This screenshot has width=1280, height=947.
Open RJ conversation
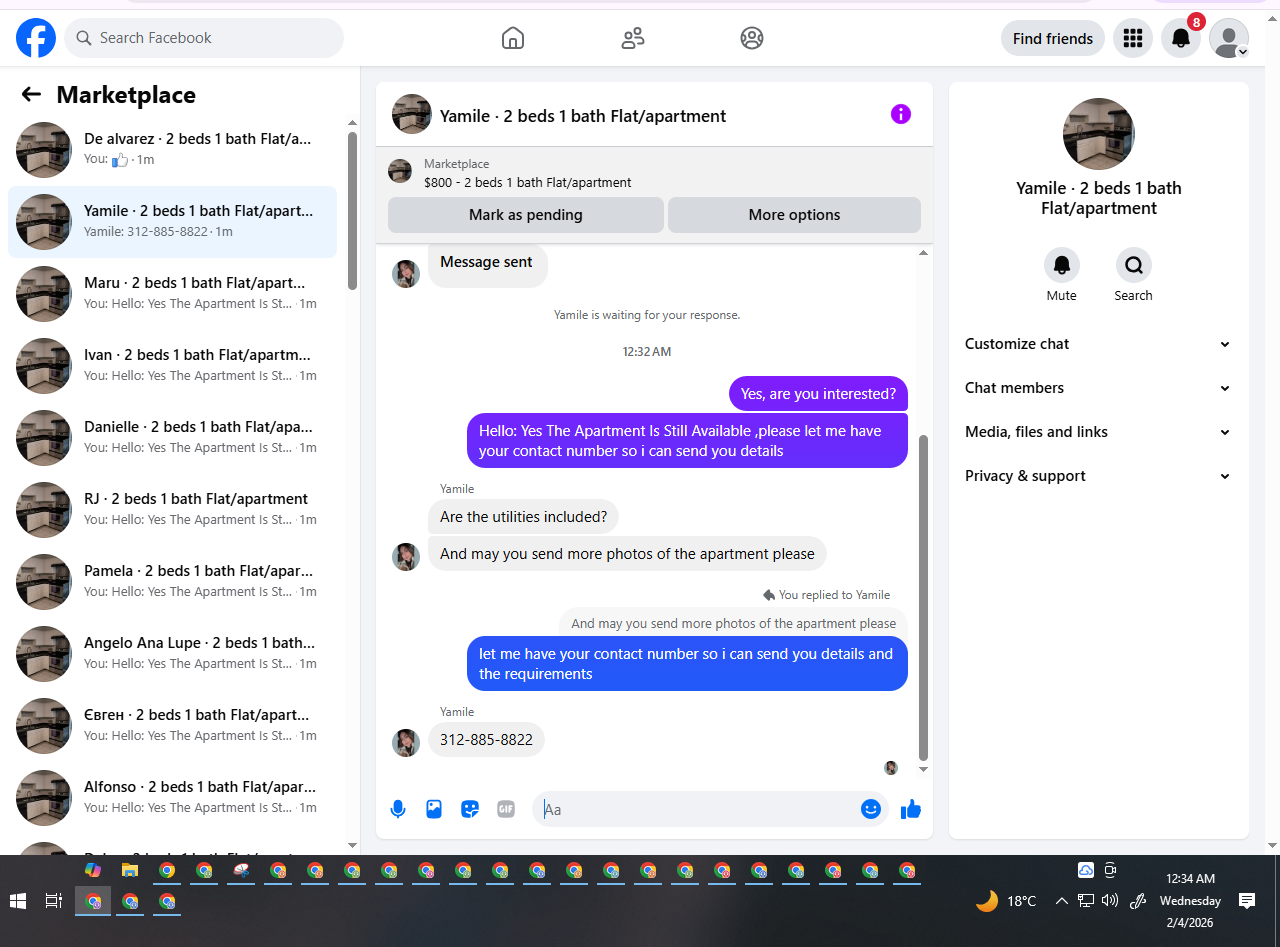(172, 510)
